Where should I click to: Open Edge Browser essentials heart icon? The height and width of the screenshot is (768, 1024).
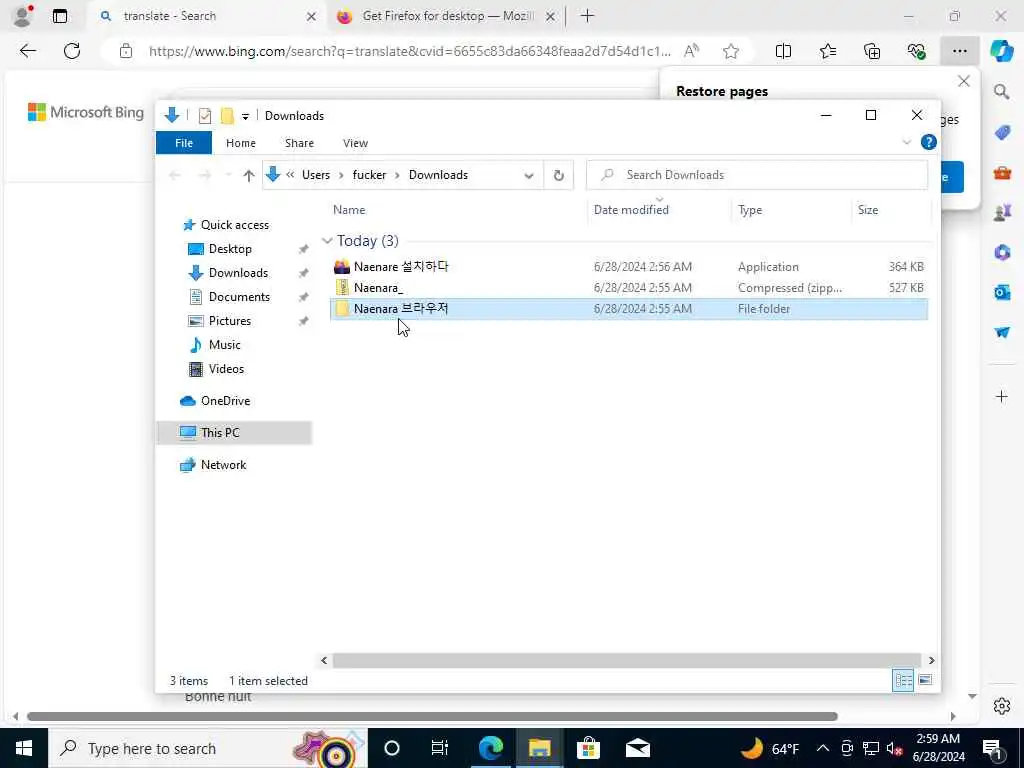tap(916, 51)
